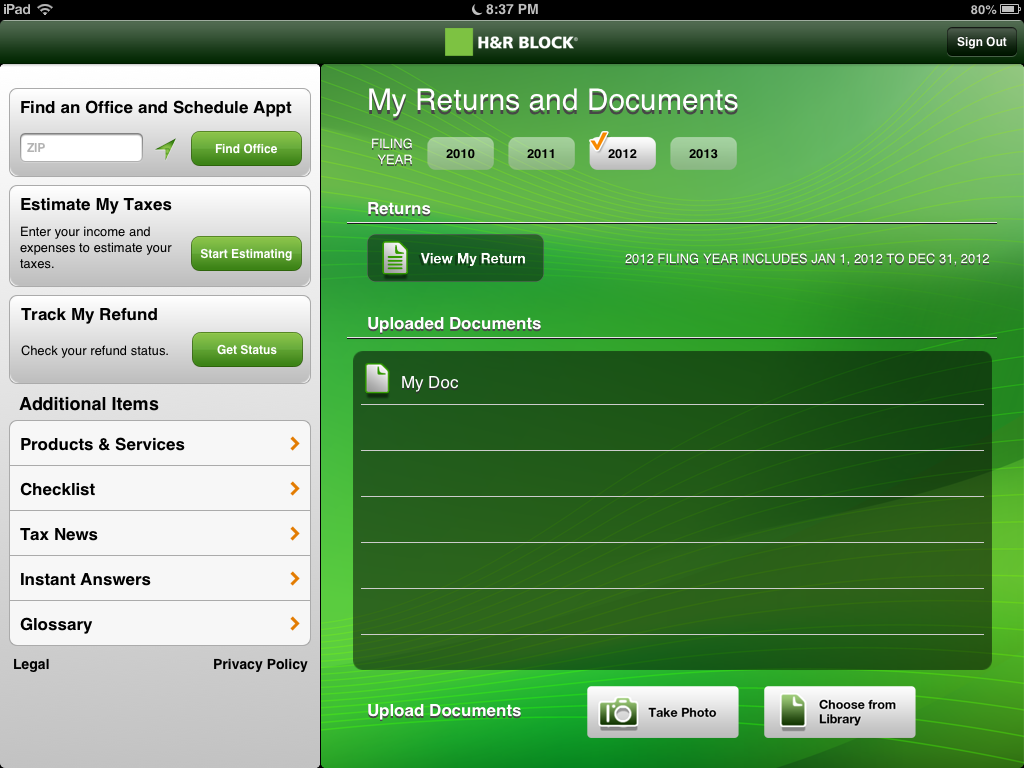Tap the Upload Documents label
The image size is (1024, 768).
(444, 711)
